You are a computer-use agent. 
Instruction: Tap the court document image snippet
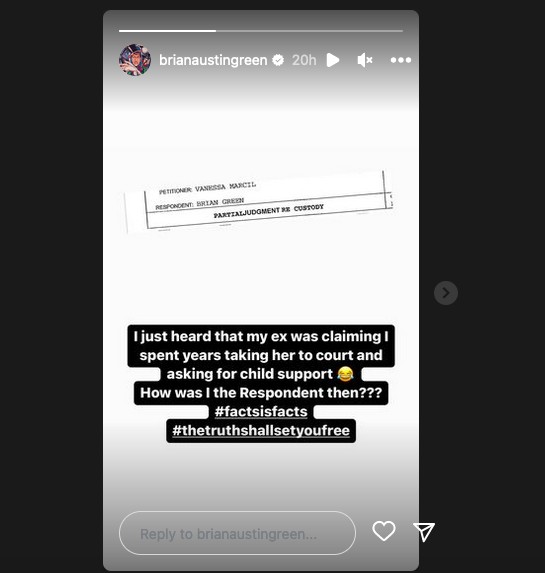click(259, 201)
